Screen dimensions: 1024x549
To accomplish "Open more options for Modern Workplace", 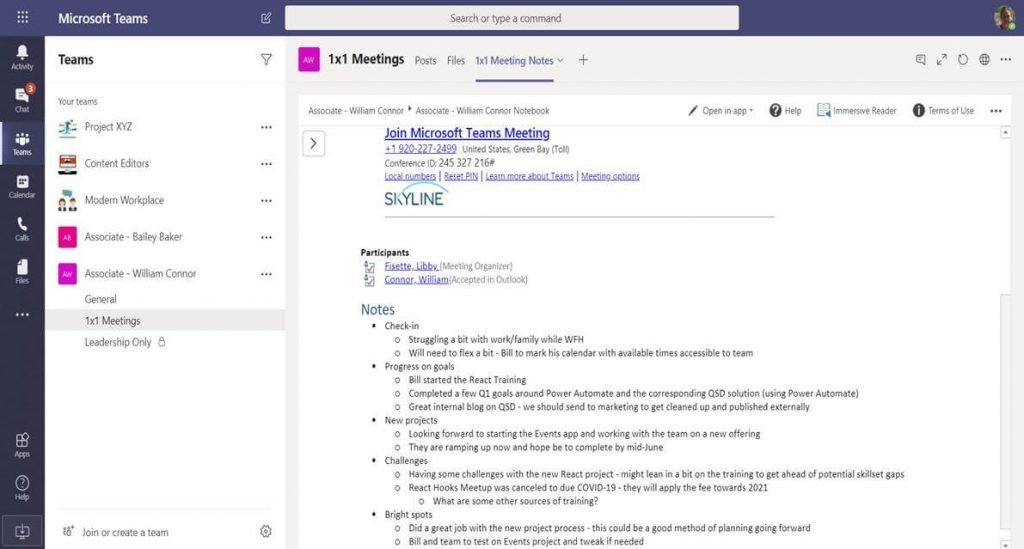I will (266, 200).
